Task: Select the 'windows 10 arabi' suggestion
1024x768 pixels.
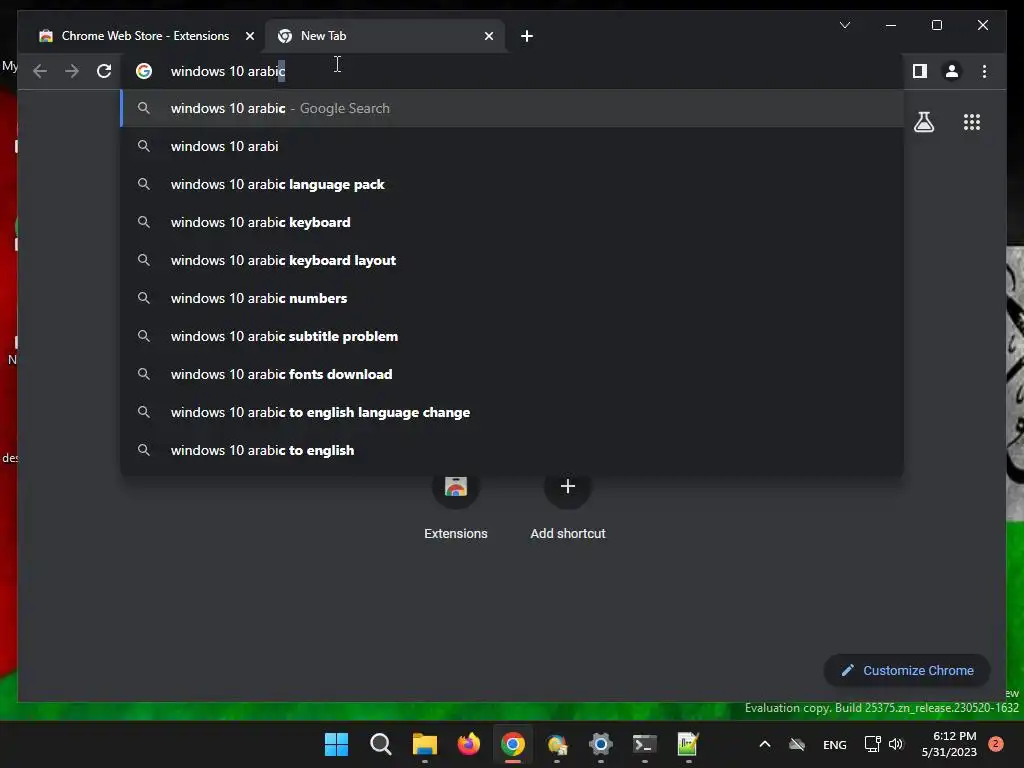Action: click(512, 146)
